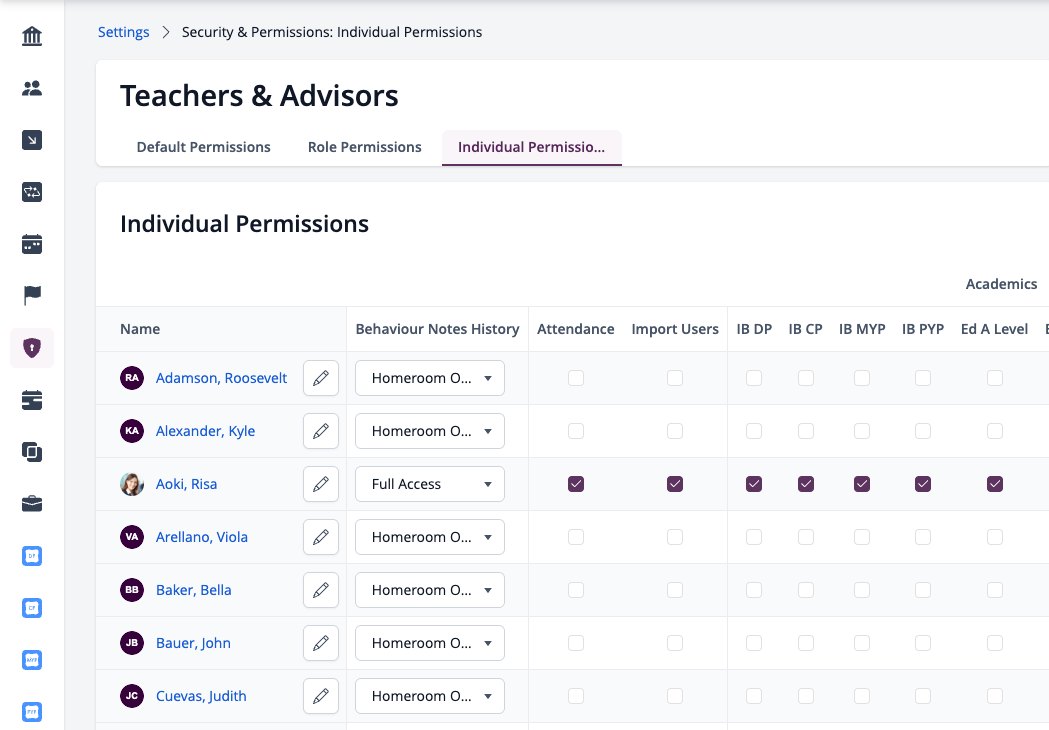
Task: Uncheck Attendance for Aoki, Risa
Action: tap(576, 484)
